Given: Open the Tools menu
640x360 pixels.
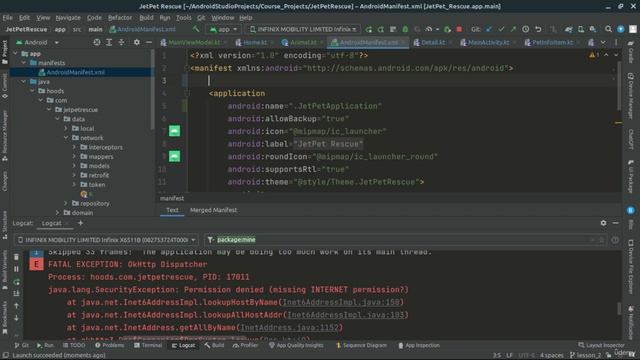Looking at the screenshot, I should 184,18.
